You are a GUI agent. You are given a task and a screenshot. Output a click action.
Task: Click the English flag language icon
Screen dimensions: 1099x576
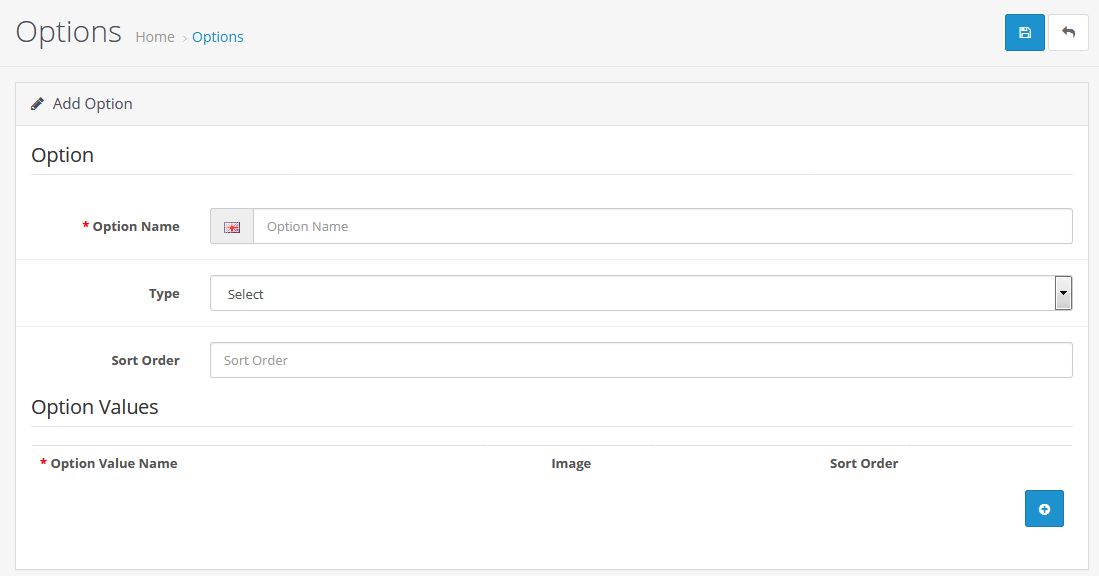click(232, 226)
